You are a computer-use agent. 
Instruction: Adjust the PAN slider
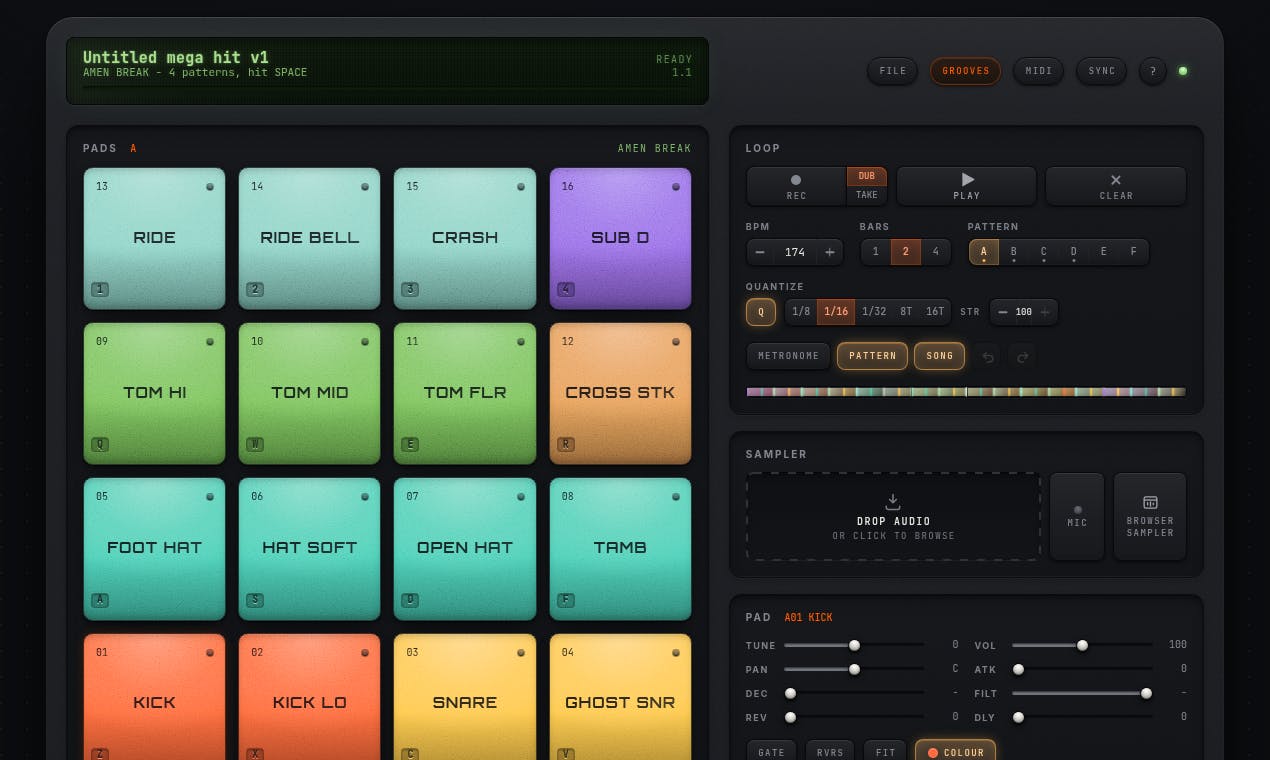coord(854,669)
